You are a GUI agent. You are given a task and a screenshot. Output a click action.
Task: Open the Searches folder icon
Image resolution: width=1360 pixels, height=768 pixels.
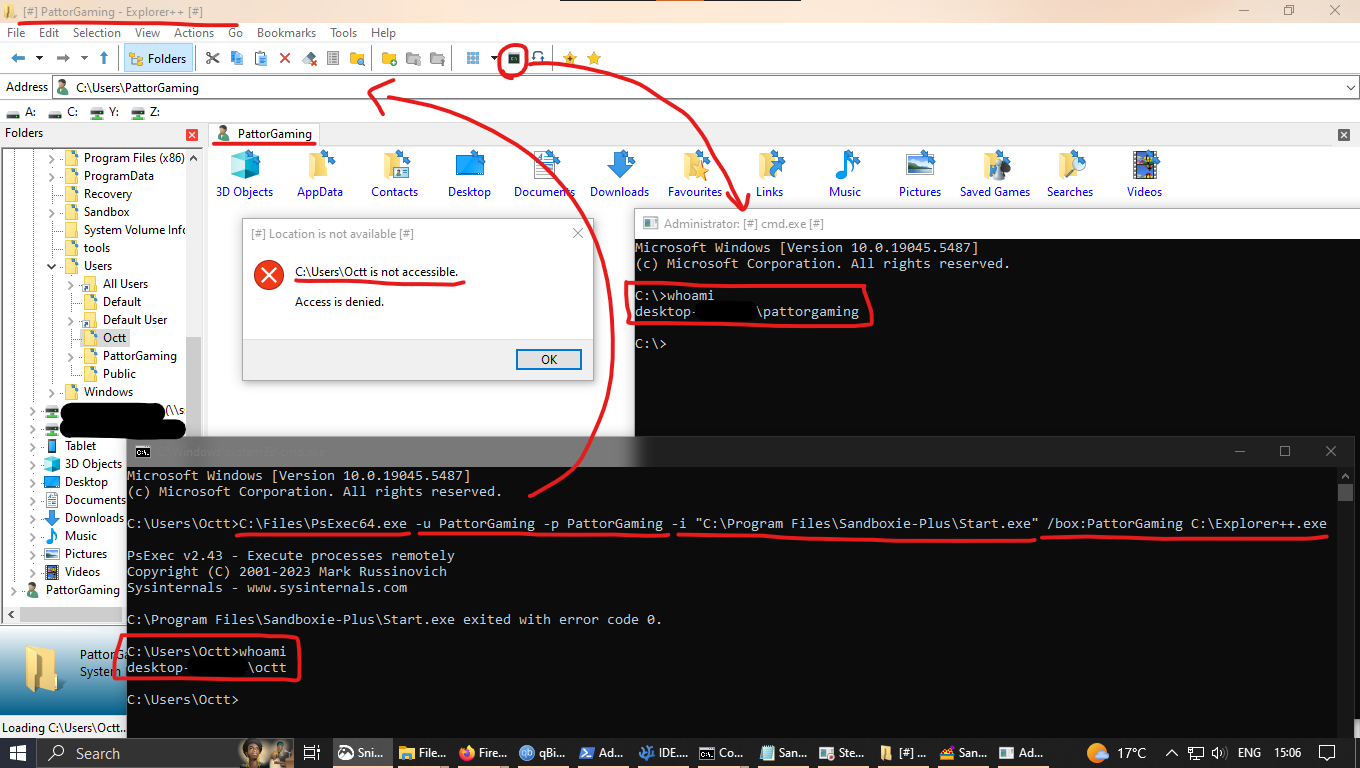(1070, 174)
